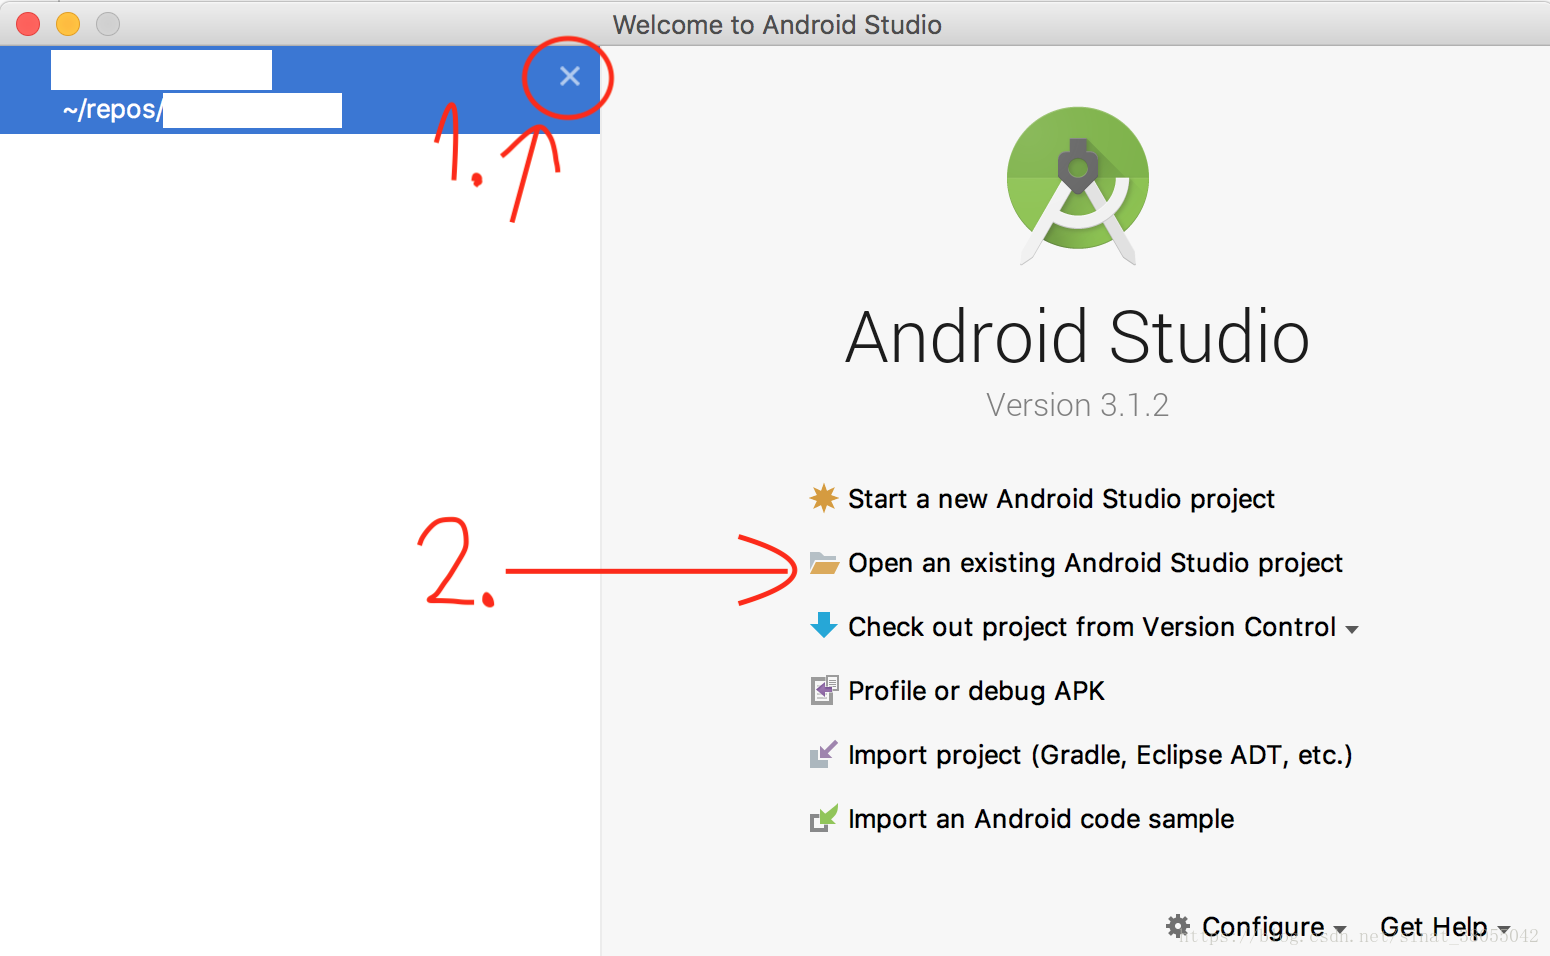The height and width of the screenshot is (956, 1550).
Task: Choose Profile or debug APK
Action: point(976,691)
